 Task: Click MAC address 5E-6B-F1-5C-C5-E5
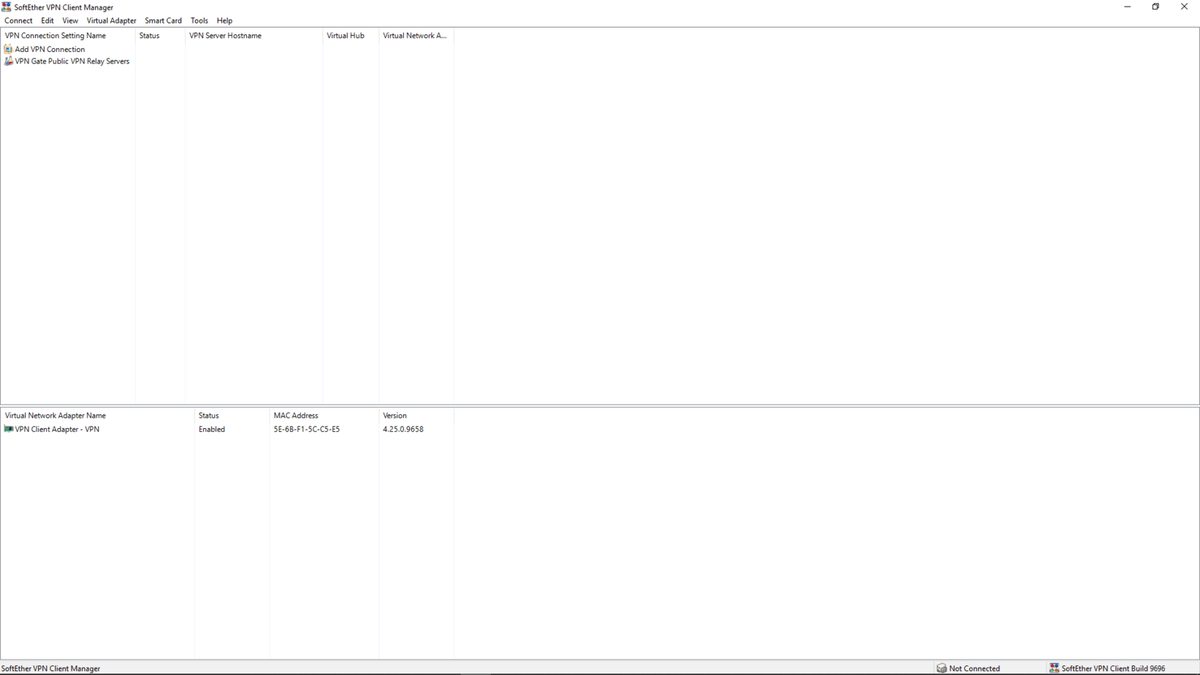[x=307, y=429]
